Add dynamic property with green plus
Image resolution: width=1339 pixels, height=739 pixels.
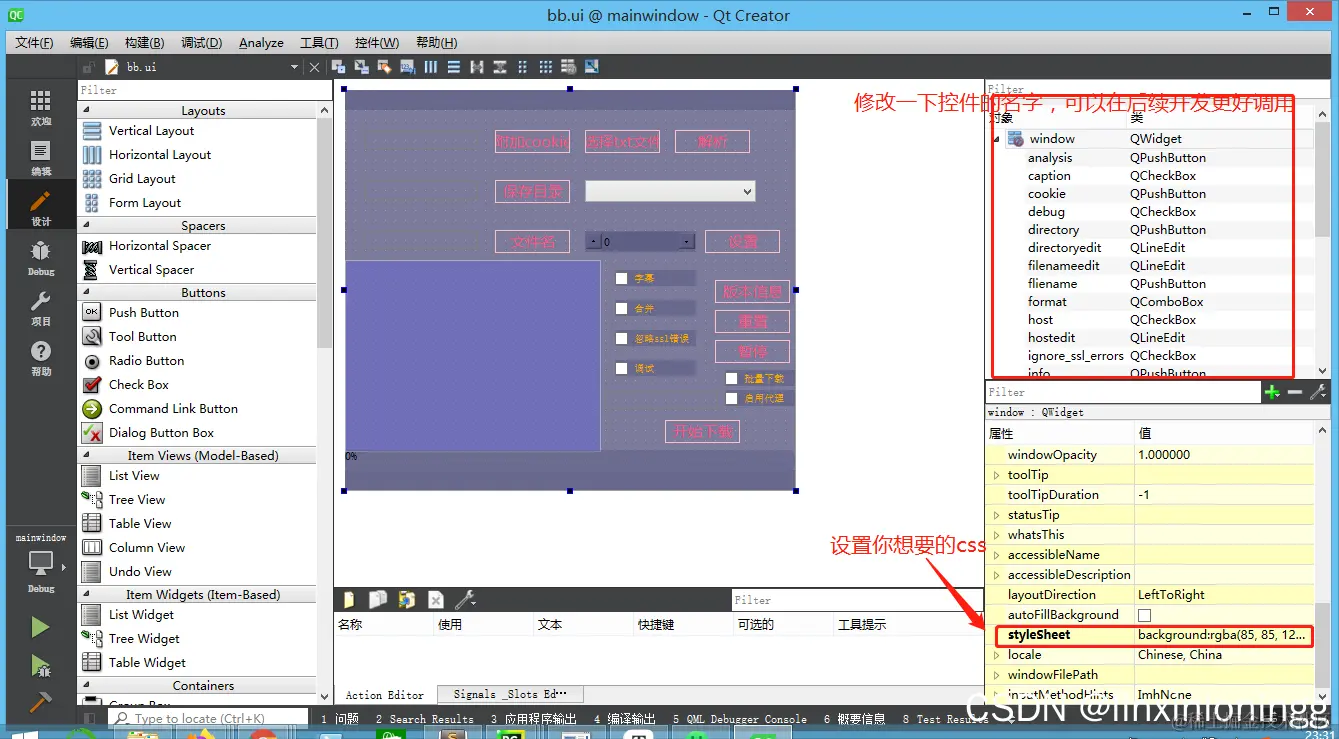(1272, 392)
